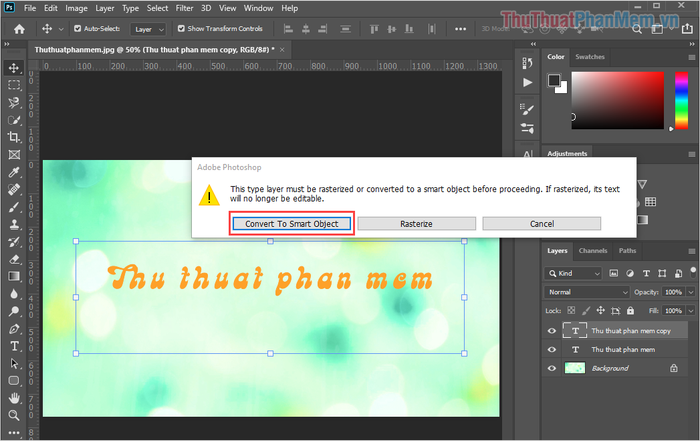Open the Fill slider dropdown arrow
700x441 pixels.
tap(691, 310)
